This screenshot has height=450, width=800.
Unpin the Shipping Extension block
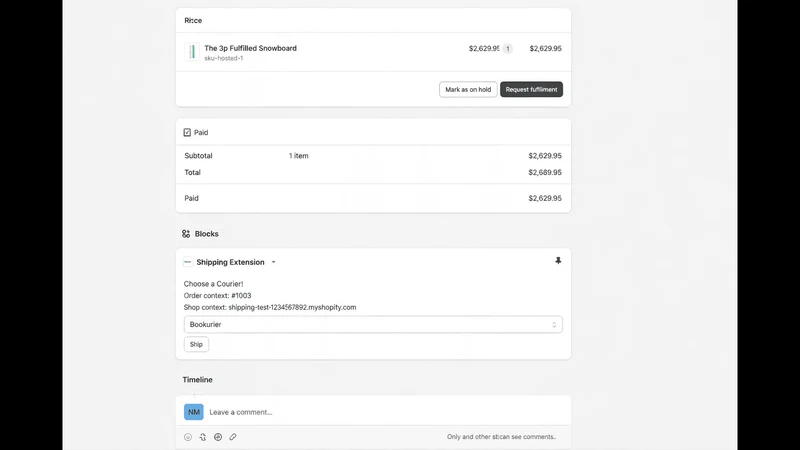click(558, 261)
